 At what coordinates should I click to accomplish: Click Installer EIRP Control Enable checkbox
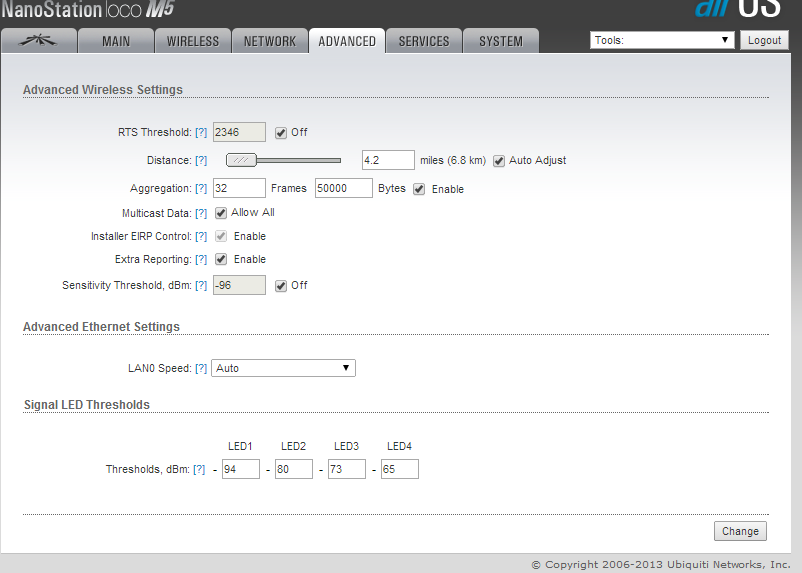click(220, 236)
